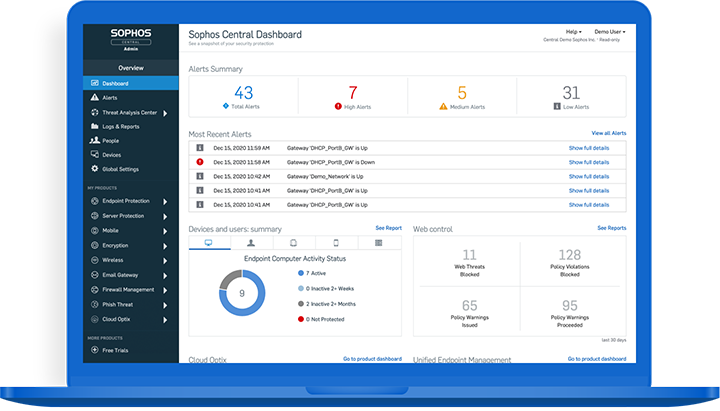This screenshot has height=411, width=720.
Task: Expand the Firewall Management submenu arrow
Action: pyautogui.click(x=166, y=290)
